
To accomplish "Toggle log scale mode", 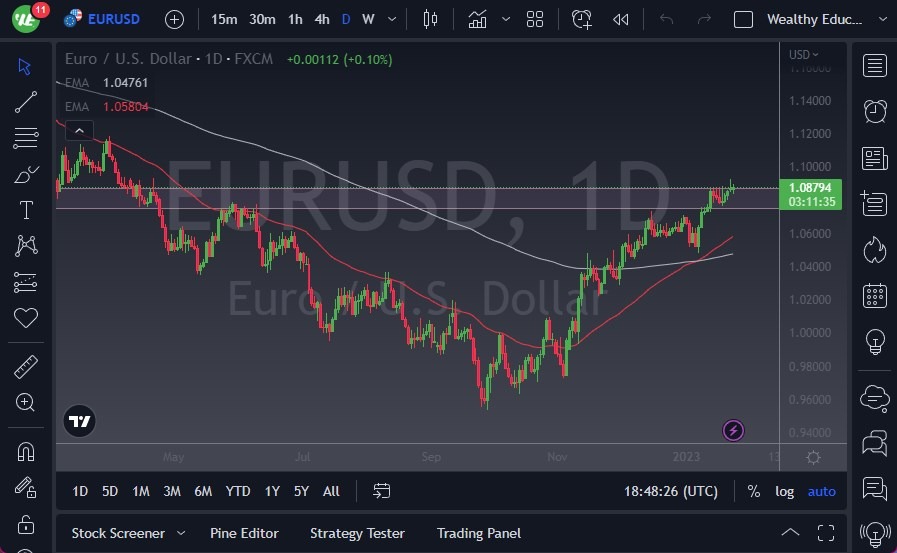I will tap(784, 491).
